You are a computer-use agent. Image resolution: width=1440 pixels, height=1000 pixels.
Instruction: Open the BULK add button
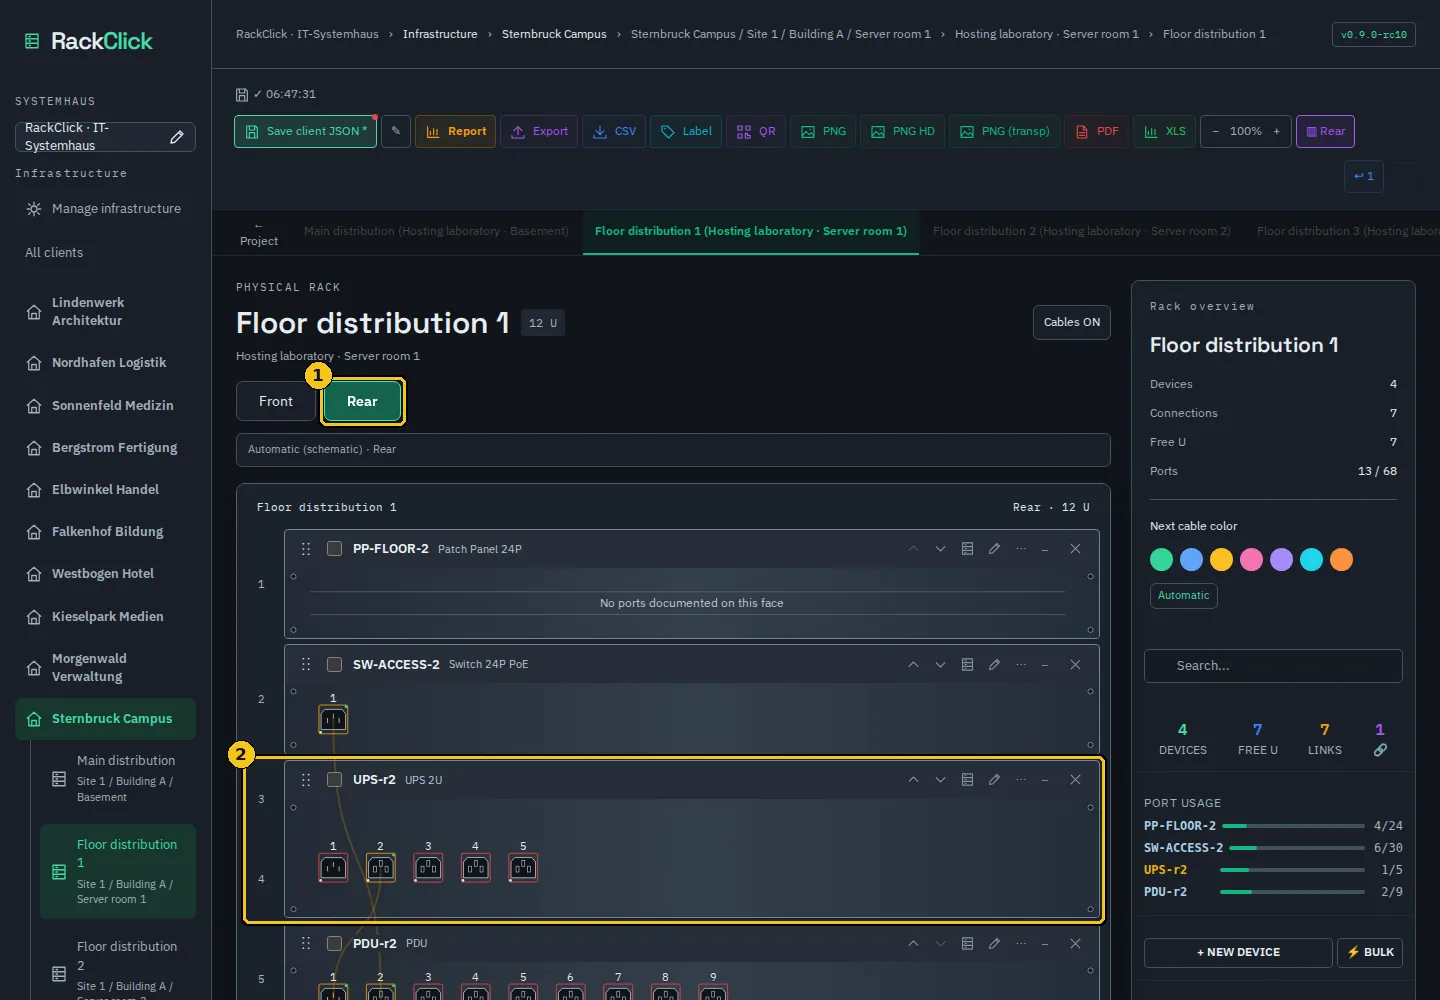1370,952
